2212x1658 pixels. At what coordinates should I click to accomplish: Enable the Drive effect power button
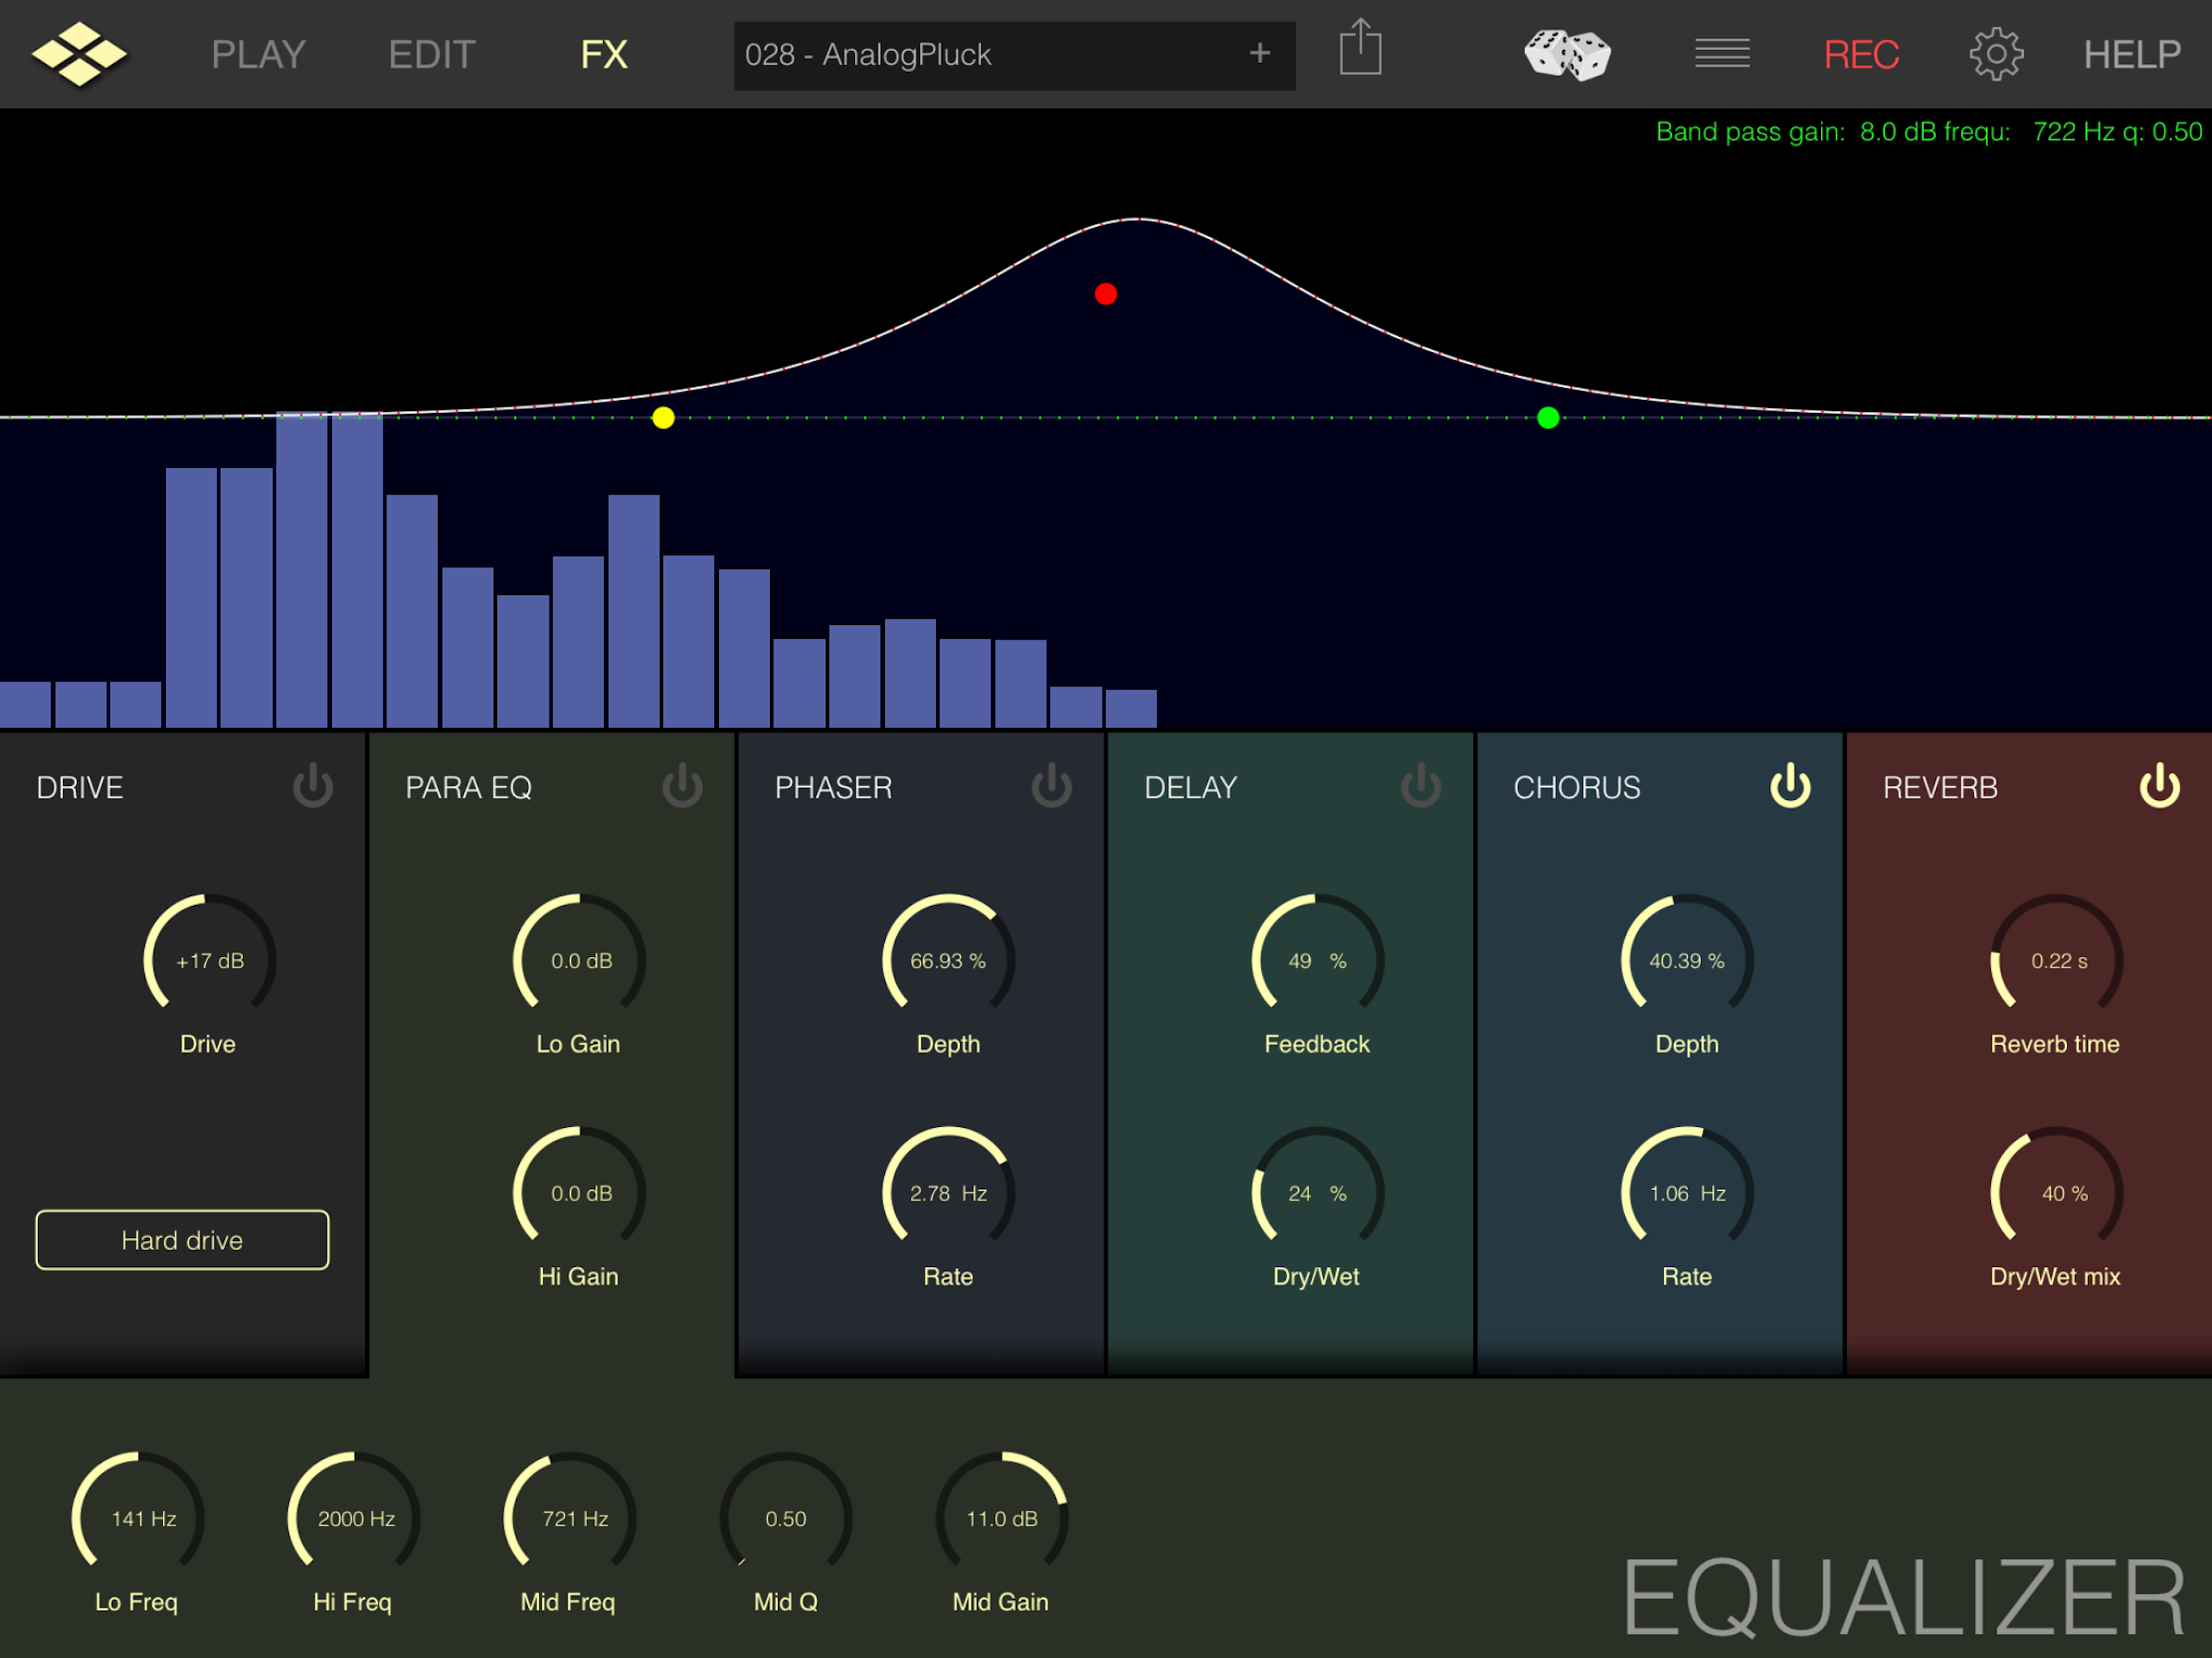pos(313,786)
